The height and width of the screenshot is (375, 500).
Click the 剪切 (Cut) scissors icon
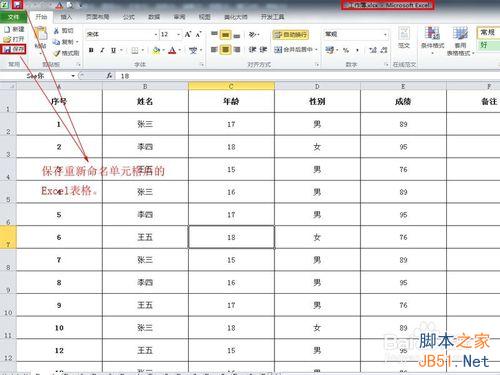pos(57,31)
